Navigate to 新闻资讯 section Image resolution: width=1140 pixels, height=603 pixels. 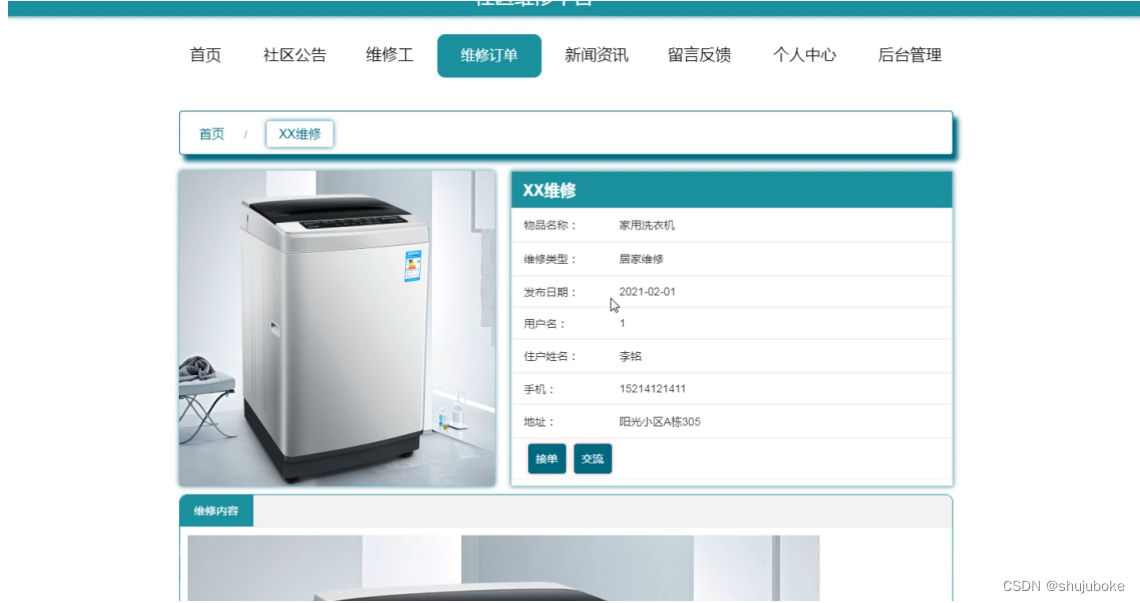click(596, 55)
